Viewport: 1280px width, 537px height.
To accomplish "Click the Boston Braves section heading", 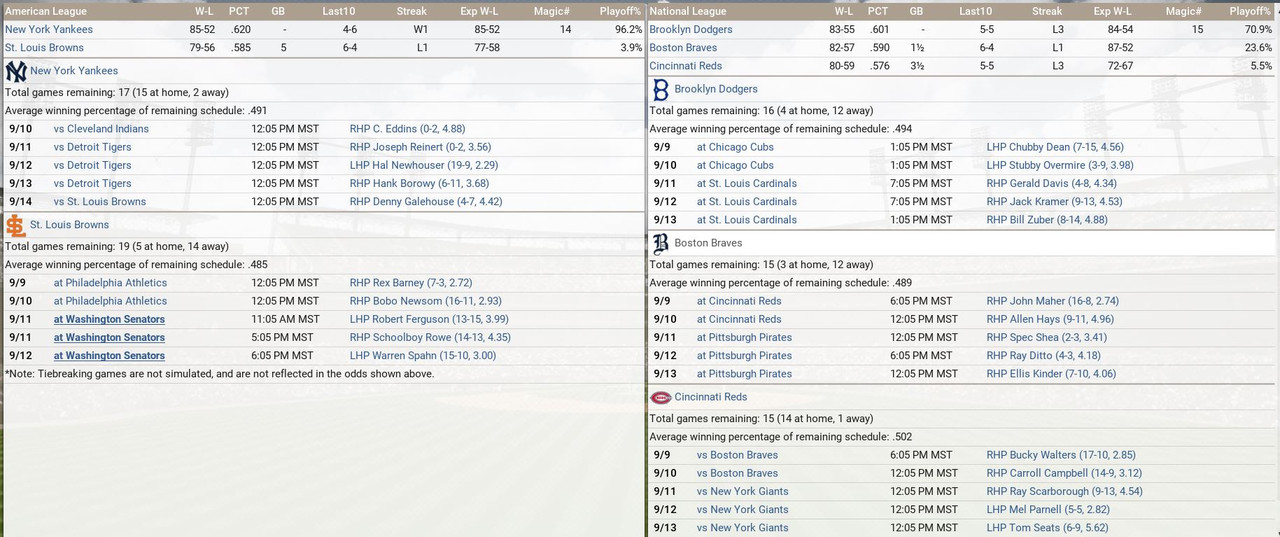I will [709, 243].
